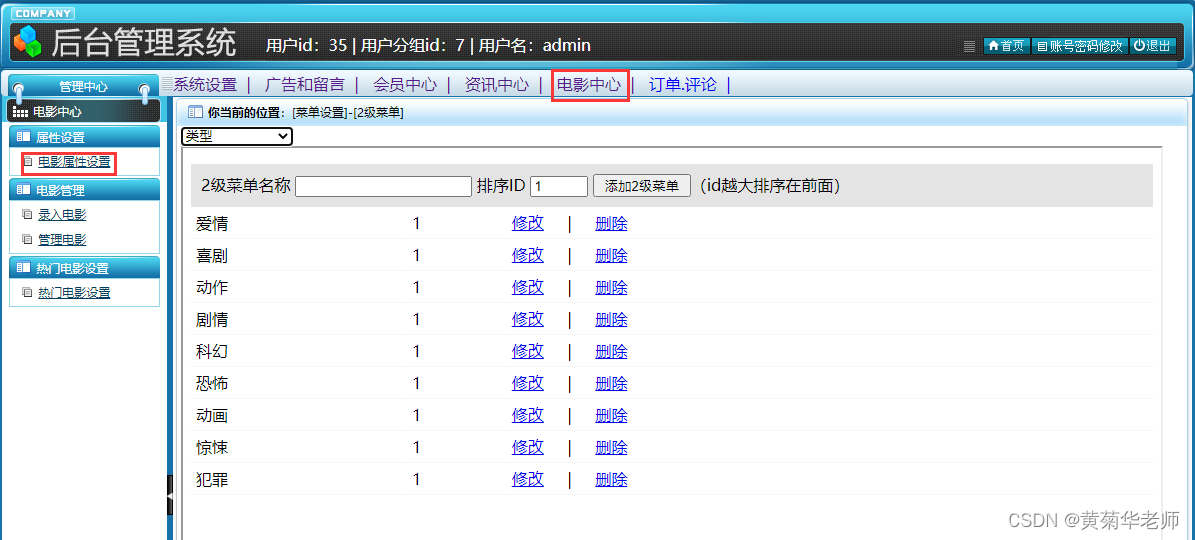This screenshot has height=540, width=1195.
Task: Edit the 喜剧 entry via 修改
Action: point(528,256)
